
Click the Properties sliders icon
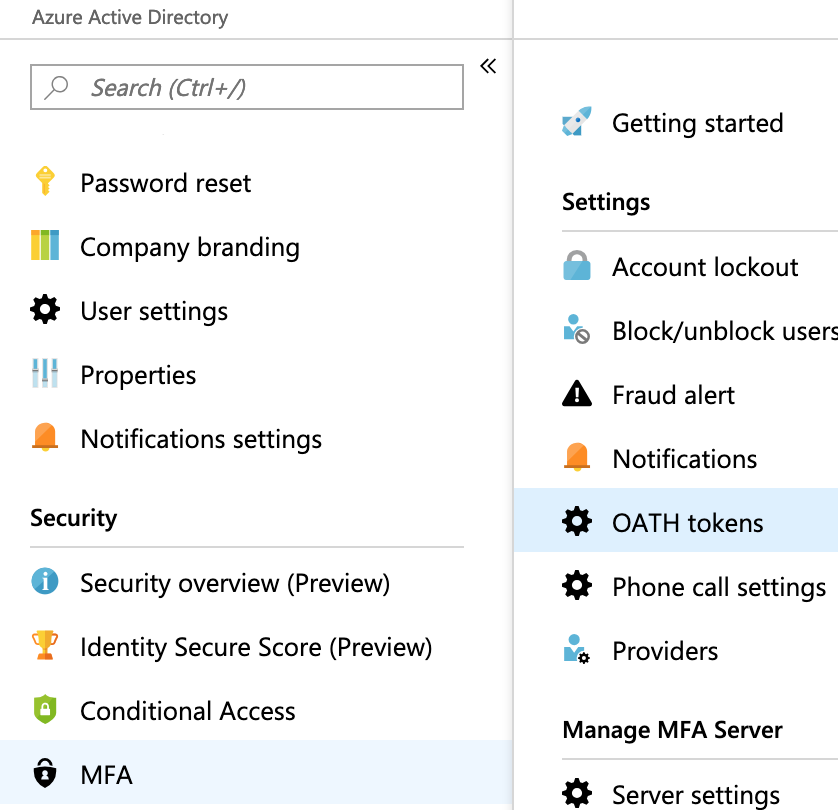[45, 373]
